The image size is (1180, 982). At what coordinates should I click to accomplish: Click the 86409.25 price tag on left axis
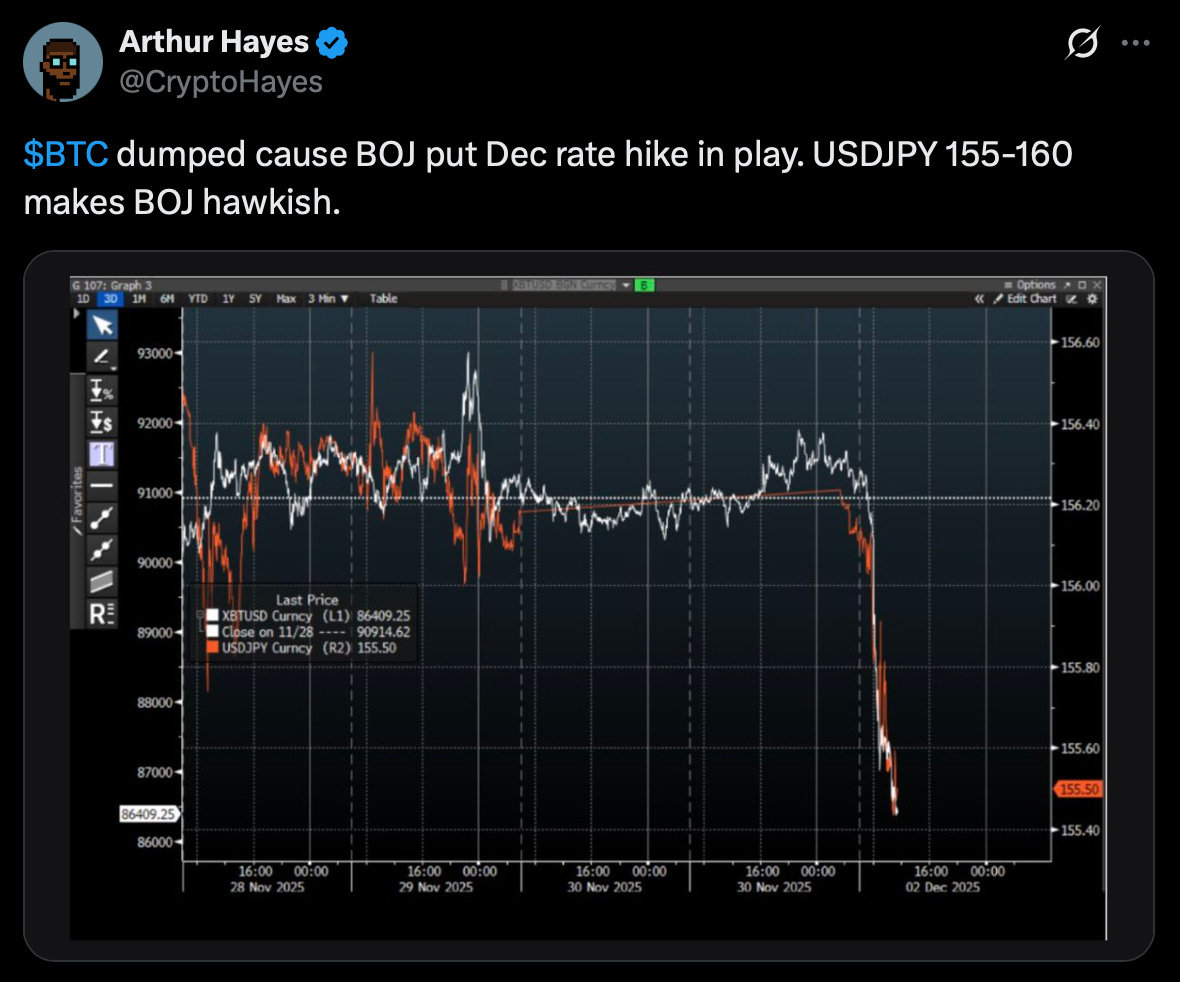pyautogui.click(x=148, y=813)
